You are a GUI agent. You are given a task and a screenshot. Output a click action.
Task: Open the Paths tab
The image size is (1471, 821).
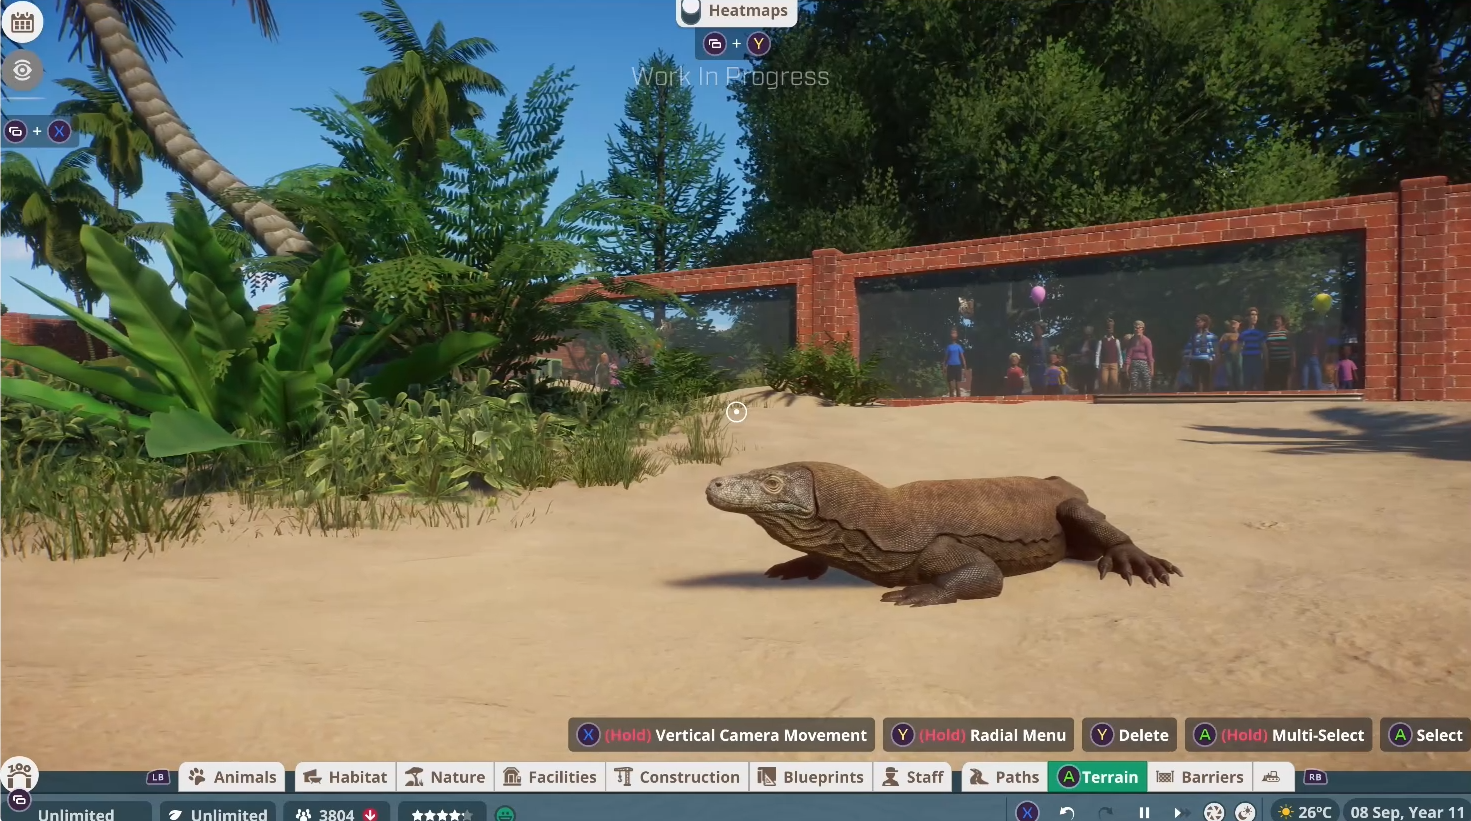click(1004, 777)
